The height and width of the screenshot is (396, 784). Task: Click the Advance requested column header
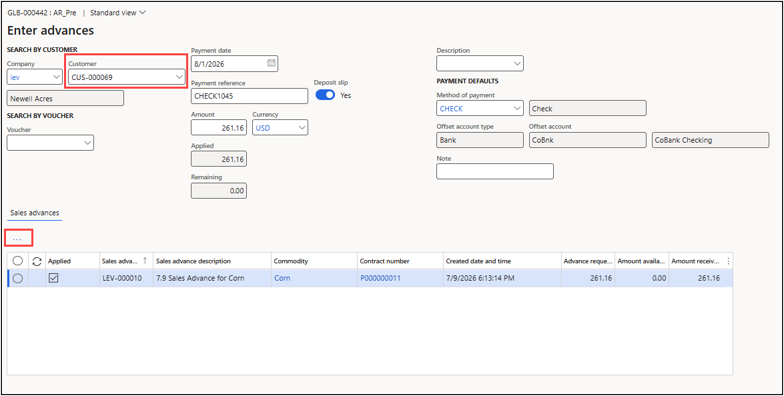tap(588, 261)
